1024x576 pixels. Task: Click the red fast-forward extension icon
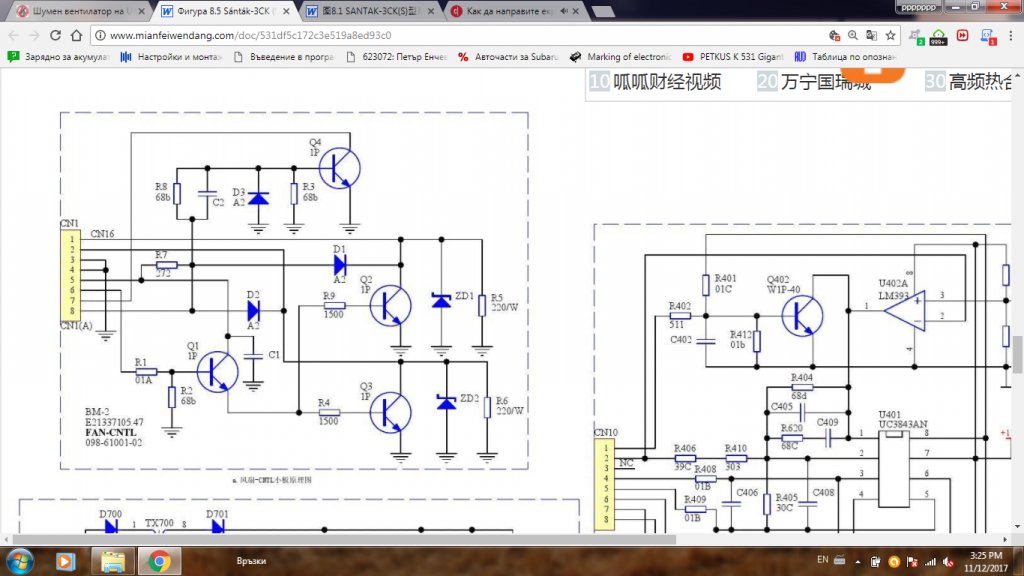coord(962,35)
